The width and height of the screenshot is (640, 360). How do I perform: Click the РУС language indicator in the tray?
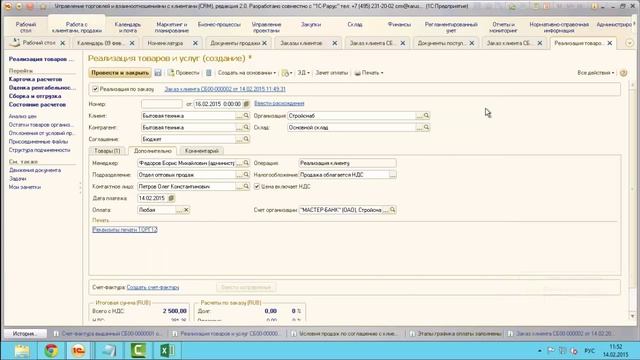589,351
